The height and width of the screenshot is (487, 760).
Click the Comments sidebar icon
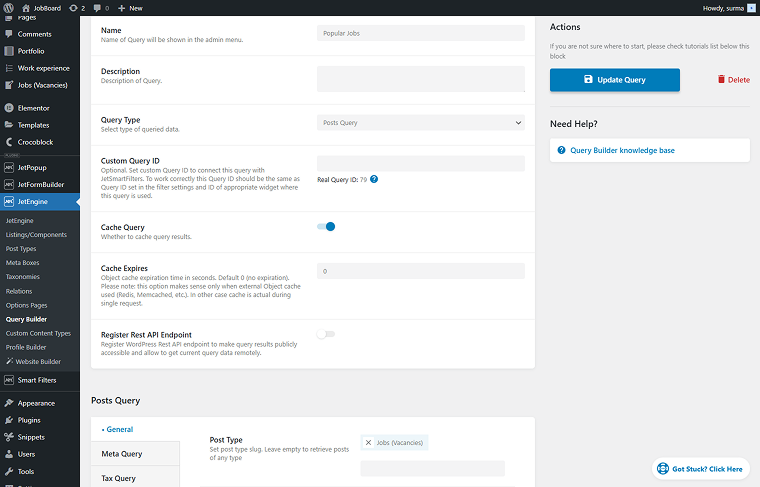[9, 34]
